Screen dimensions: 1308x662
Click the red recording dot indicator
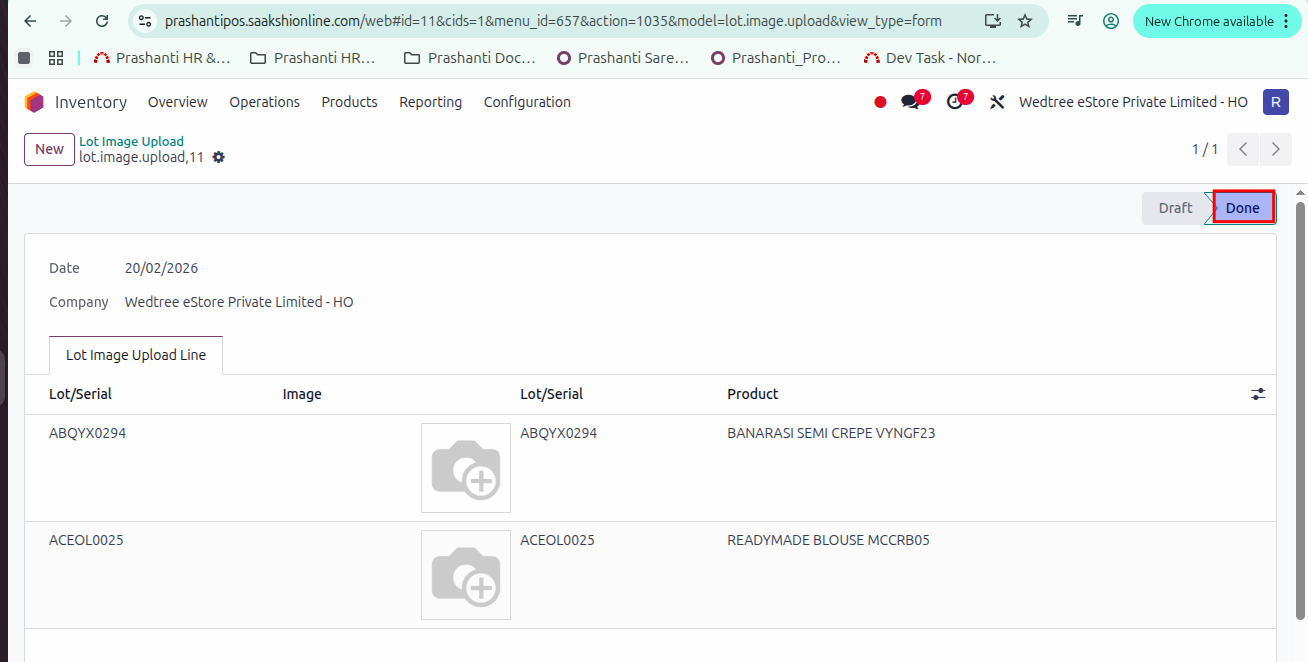point(880,102)
